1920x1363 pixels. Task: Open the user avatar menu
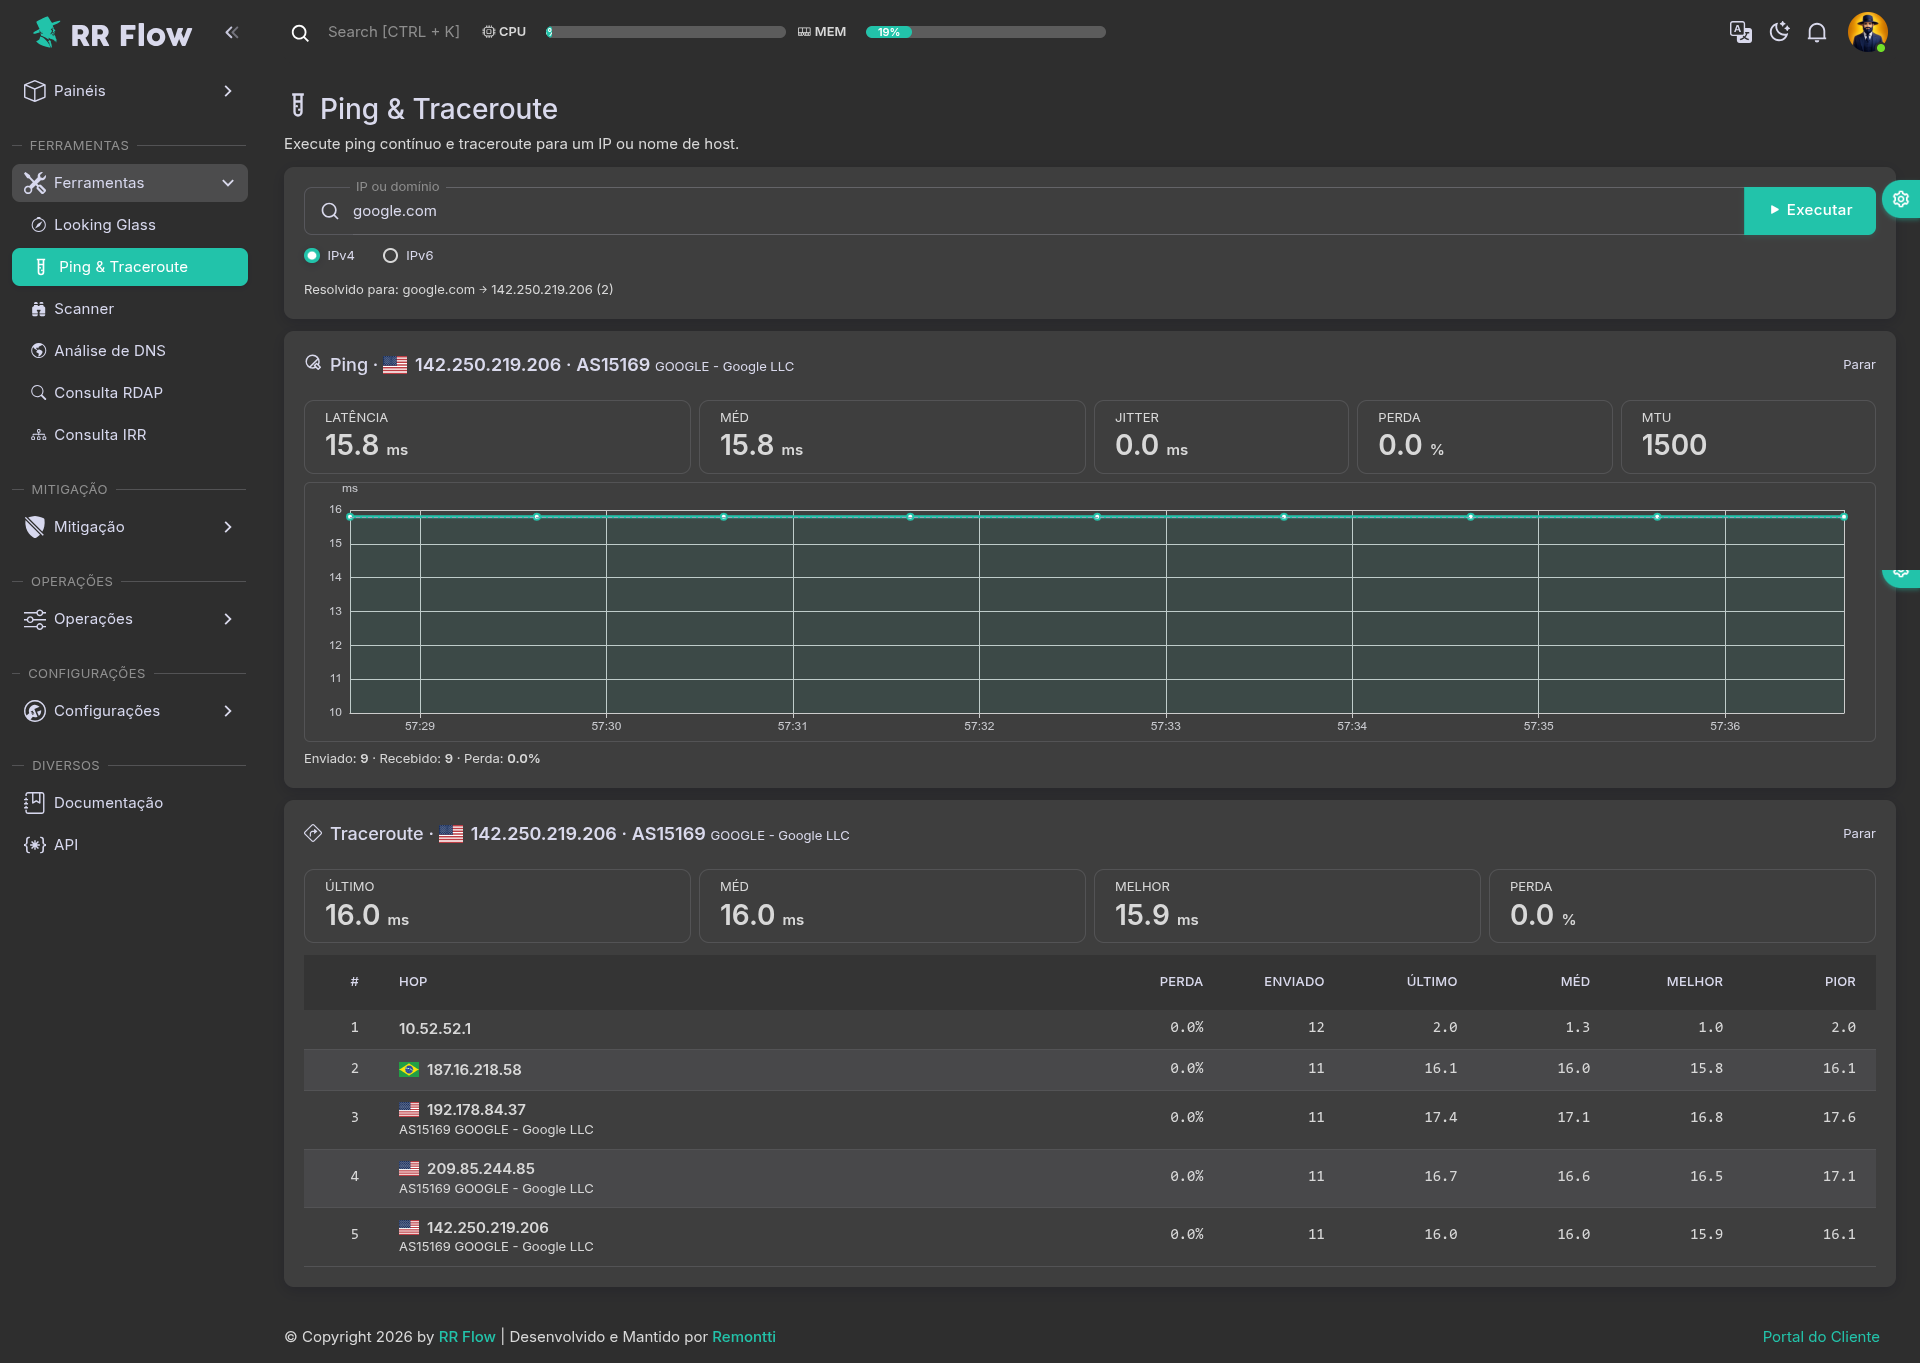click(x=1867, y=32)
